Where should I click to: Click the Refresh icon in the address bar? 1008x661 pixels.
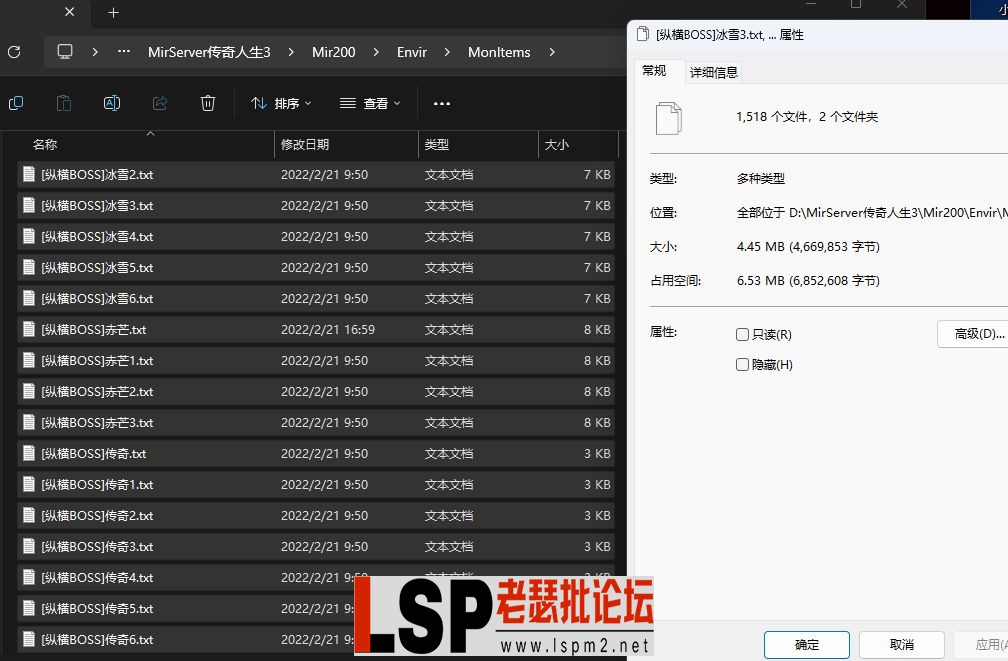pos(15,52)
